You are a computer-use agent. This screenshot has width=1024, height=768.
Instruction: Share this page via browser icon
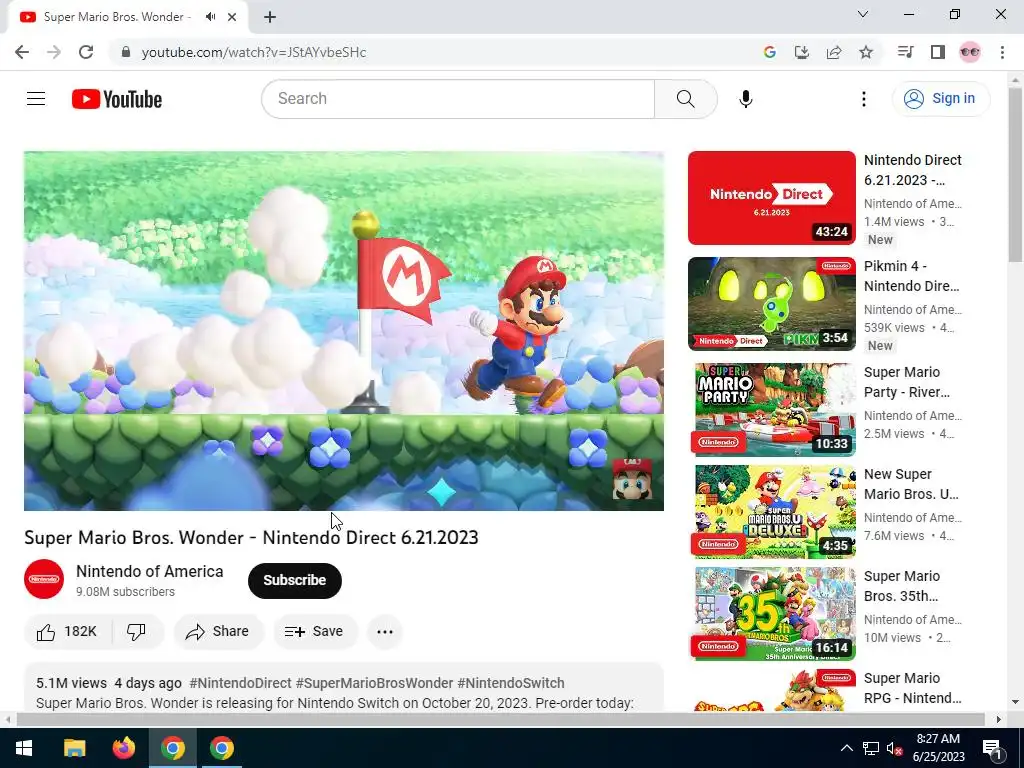tap(833, 52)
